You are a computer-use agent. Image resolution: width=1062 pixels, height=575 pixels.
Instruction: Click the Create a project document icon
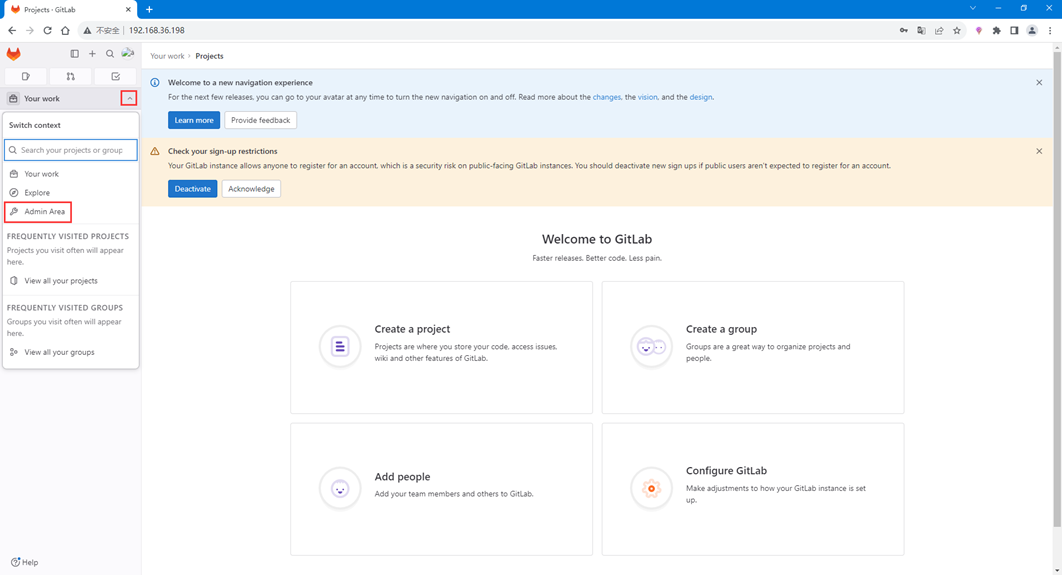point(340,347)
